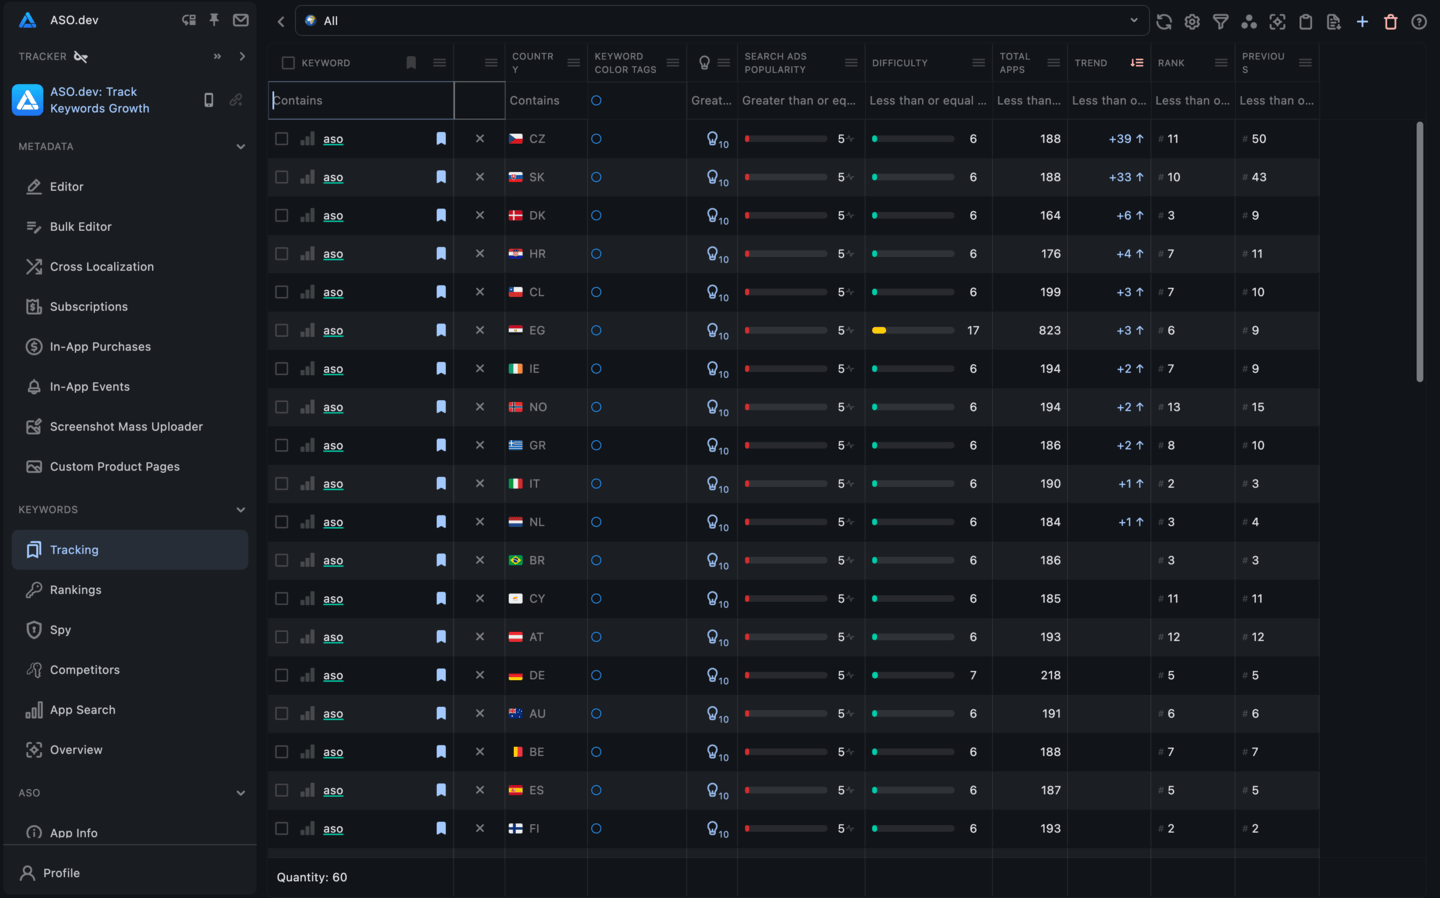Expand the ASO section in the sidebar
The image size is (1440, 898).
241,791
